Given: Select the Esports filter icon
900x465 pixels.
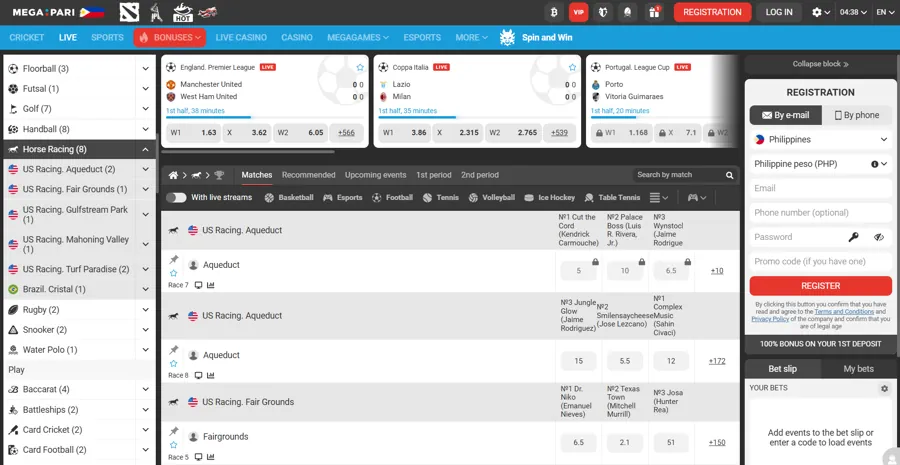Looking at the screenshot, I should 328,197.
